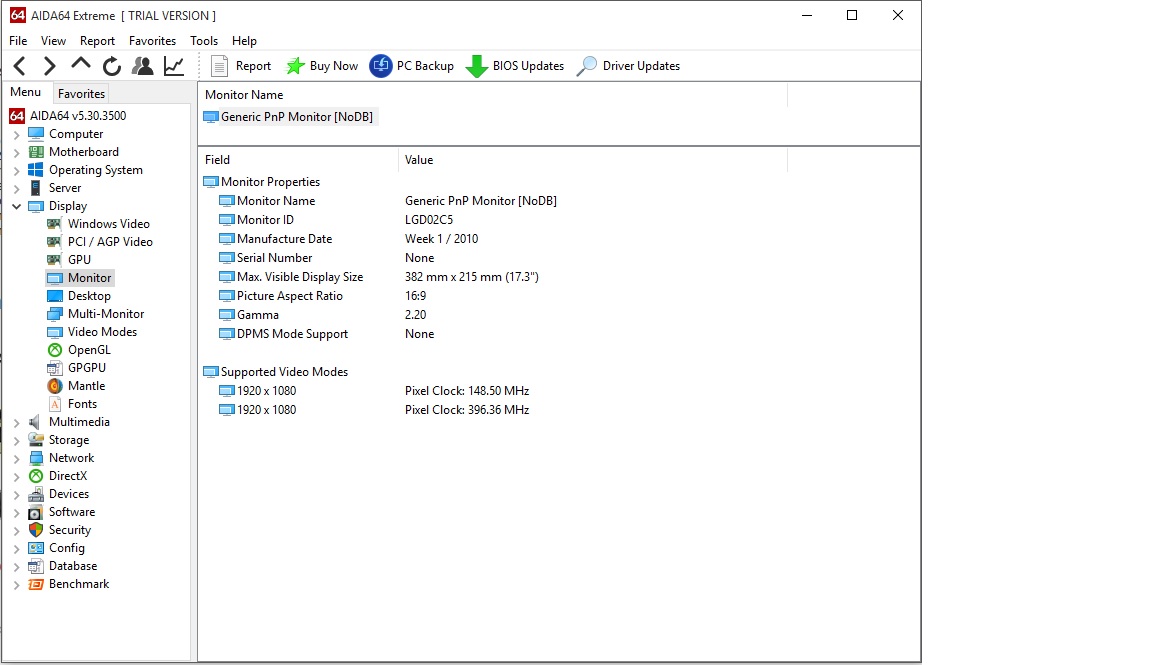Open the line graph icon in toolbar
The height and width of the screenshot is (665, 1152).
tap(174, 66)
